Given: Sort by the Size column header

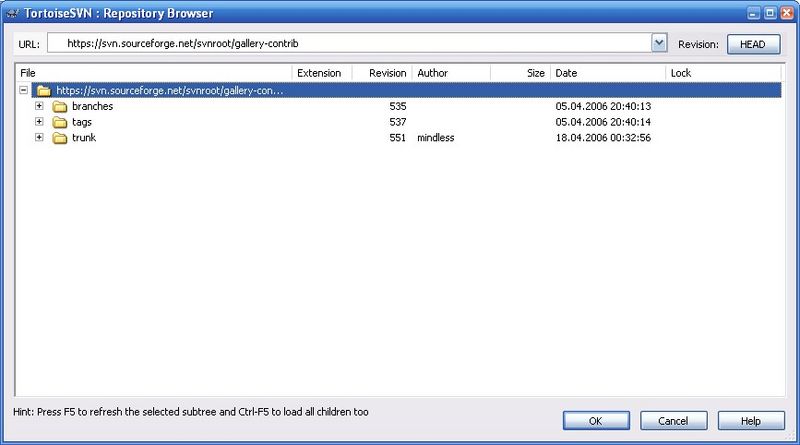Looking at the screenshot, I should [520, 73].
